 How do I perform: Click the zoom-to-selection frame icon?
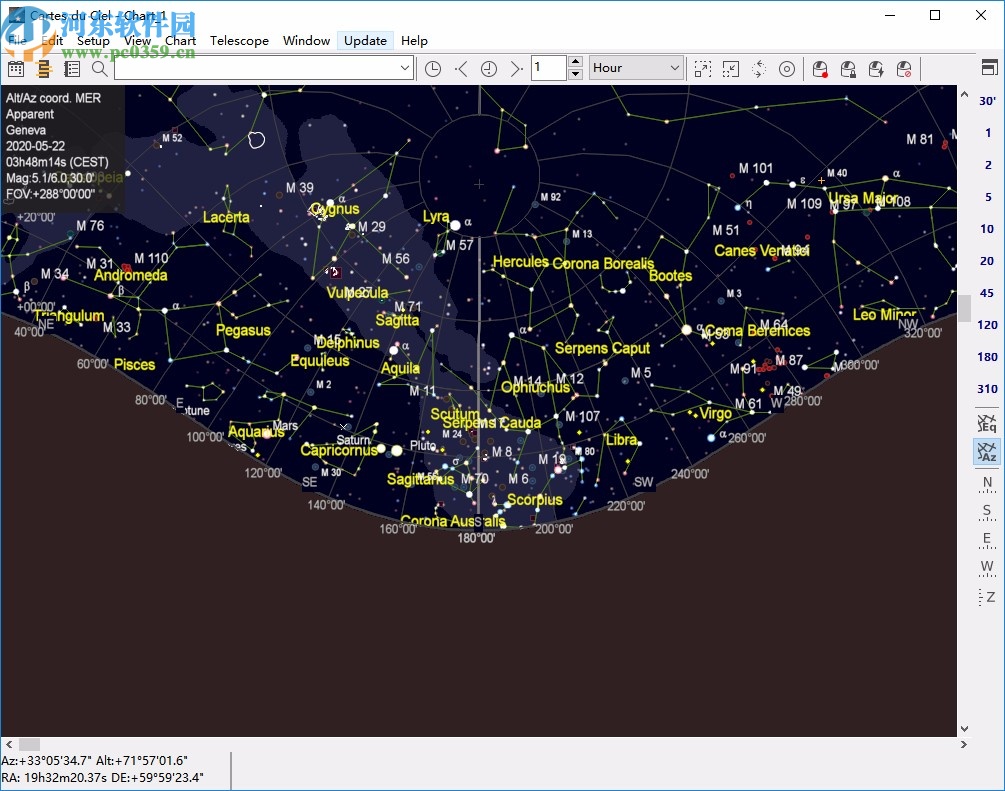point(703,68)
